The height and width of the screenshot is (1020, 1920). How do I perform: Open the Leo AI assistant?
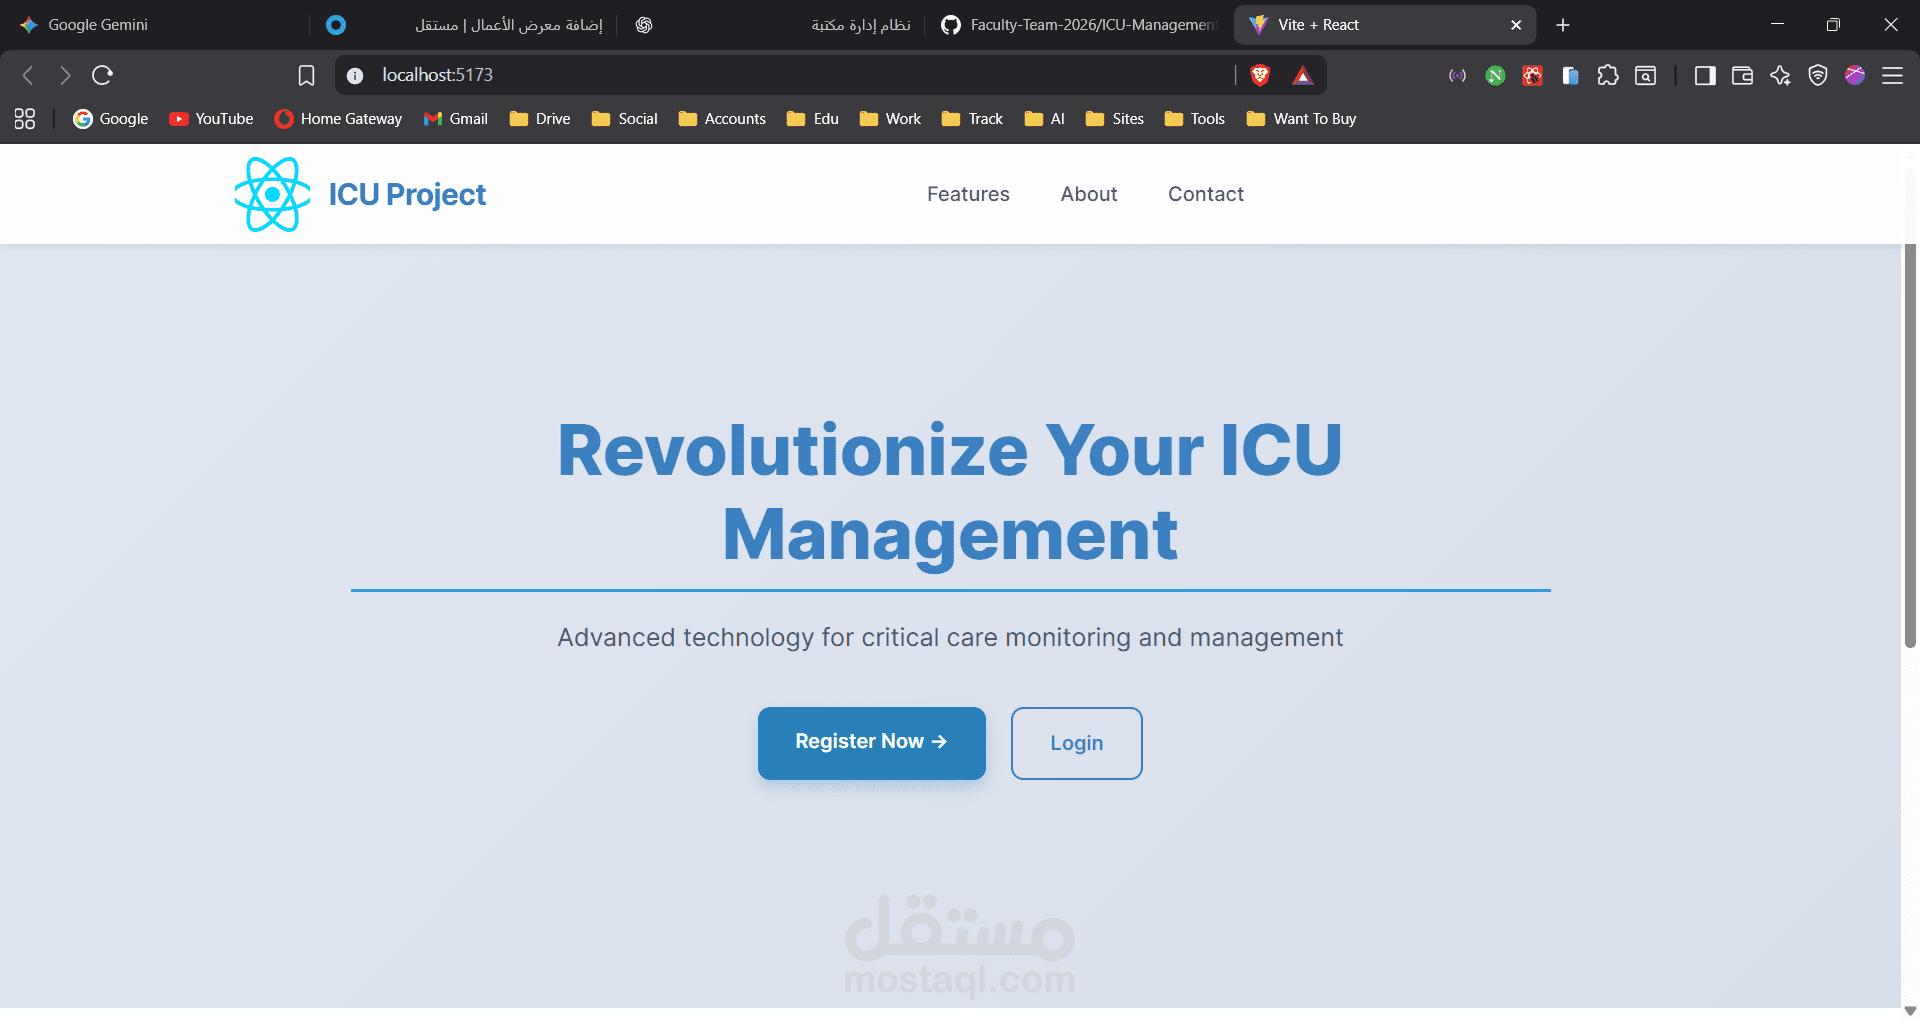pyautogui.click(x=1780, y=75)
